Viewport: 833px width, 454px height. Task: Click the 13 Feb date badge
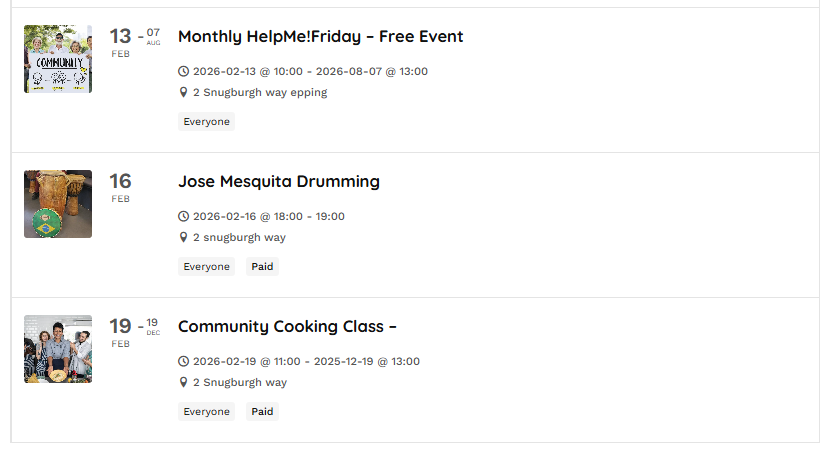(x=120, y=41)
